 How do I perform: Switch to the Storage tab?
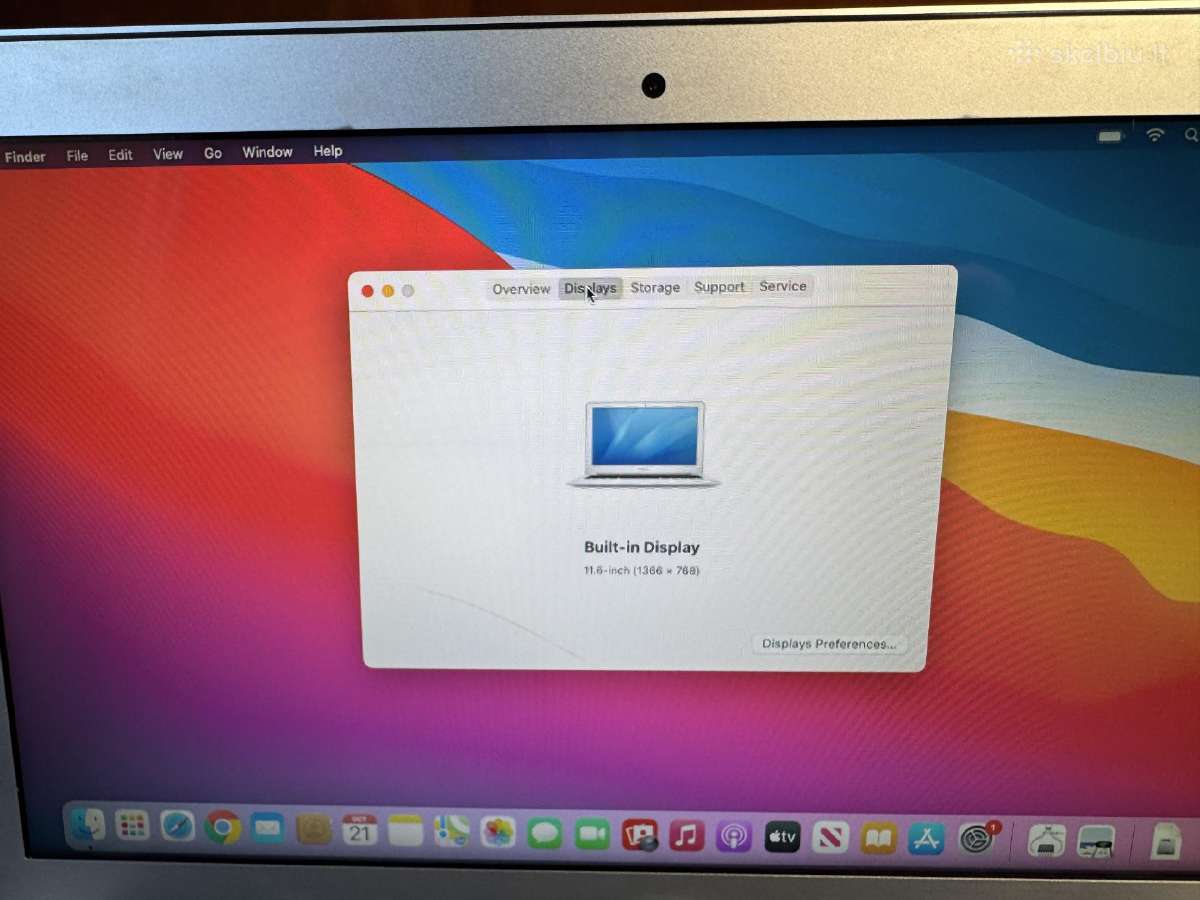point(655,287)
